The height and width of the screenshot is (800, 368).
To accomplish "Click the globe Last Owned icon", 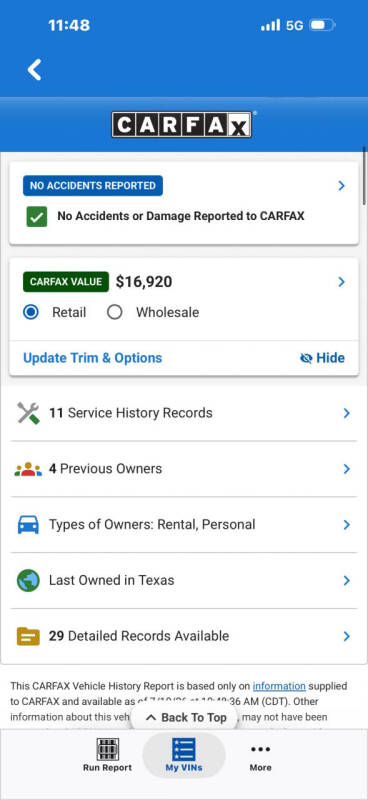I will 28,581.
